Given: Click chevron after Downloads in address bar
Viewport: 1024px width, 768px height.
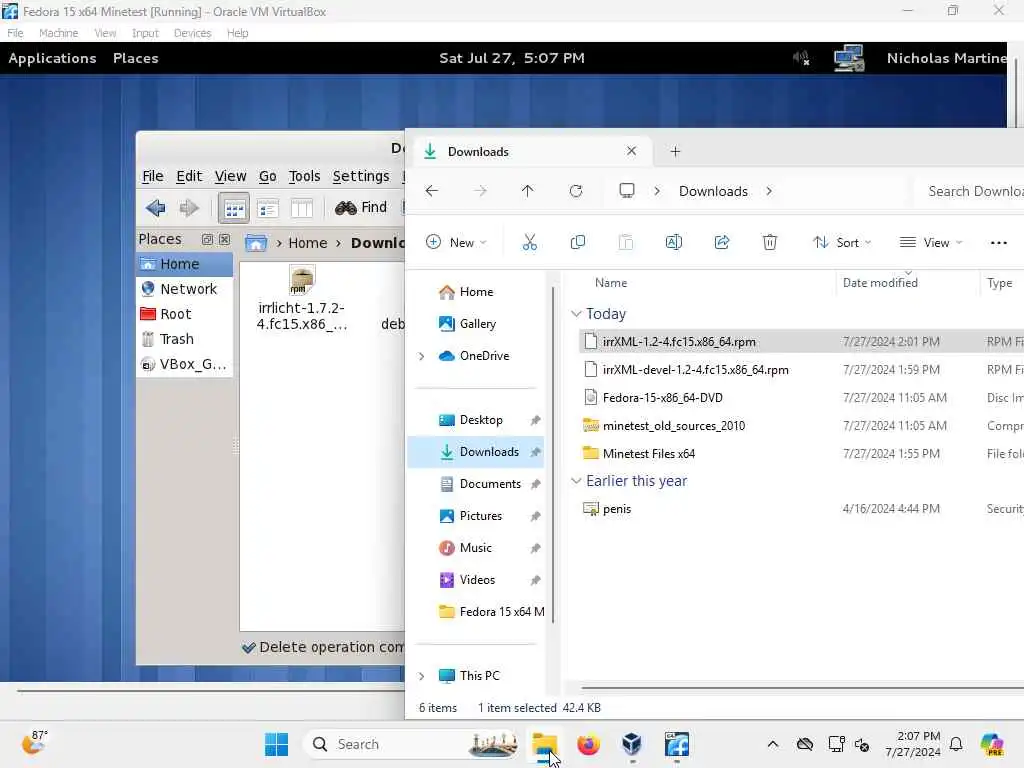Looking at the screenshot, I should coord(769,191).
